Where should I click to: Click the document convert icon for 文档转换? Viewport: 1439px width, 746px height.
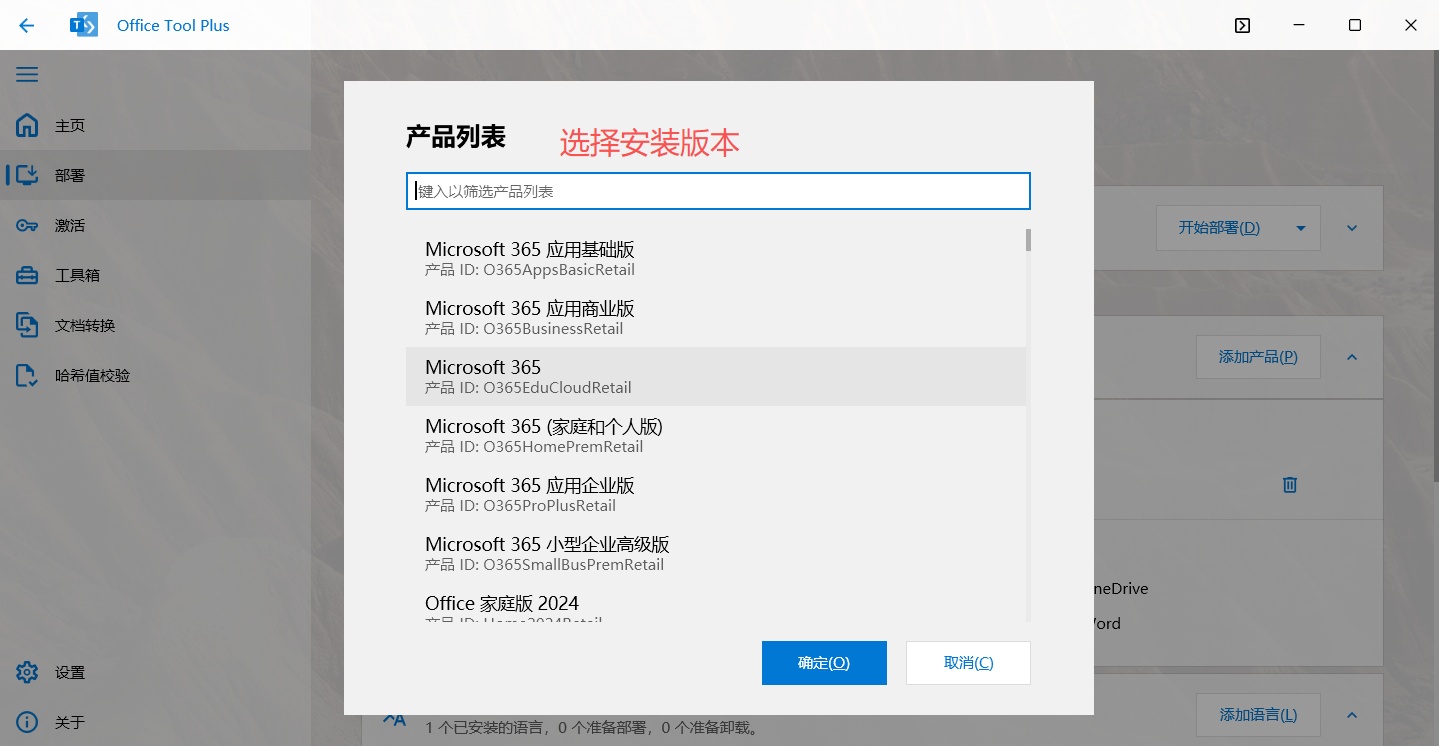pos(27,325)
